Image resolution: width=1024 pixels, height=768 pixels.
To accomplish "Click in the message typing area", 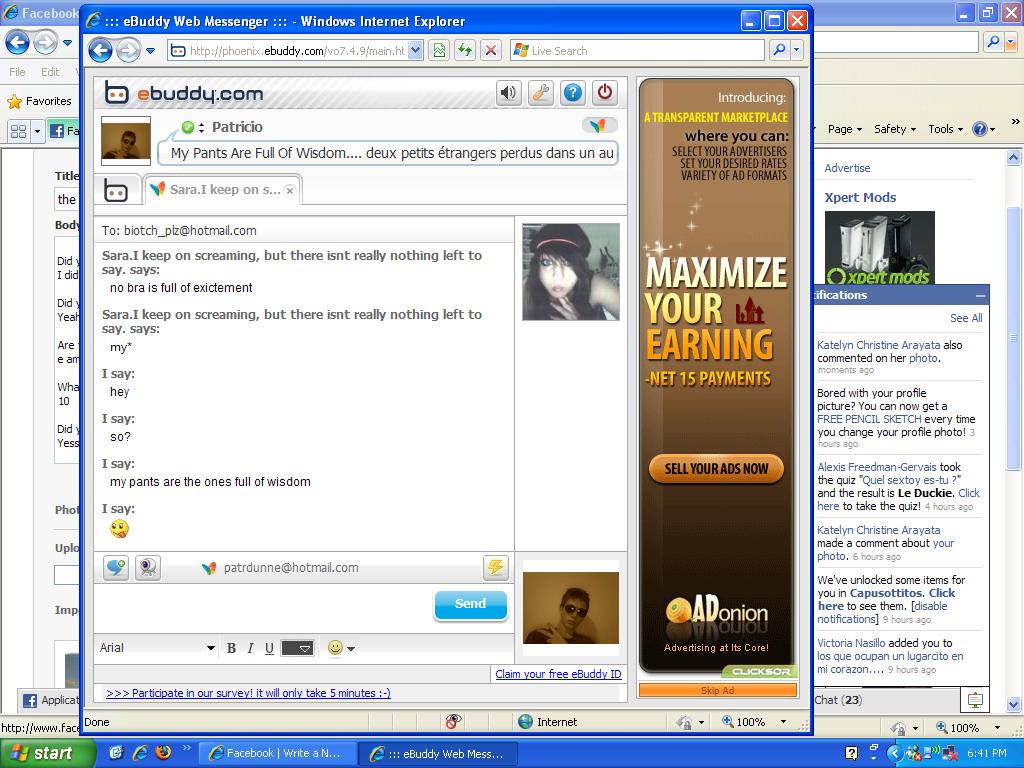I will pyautogui.click(x=264, y=607).
